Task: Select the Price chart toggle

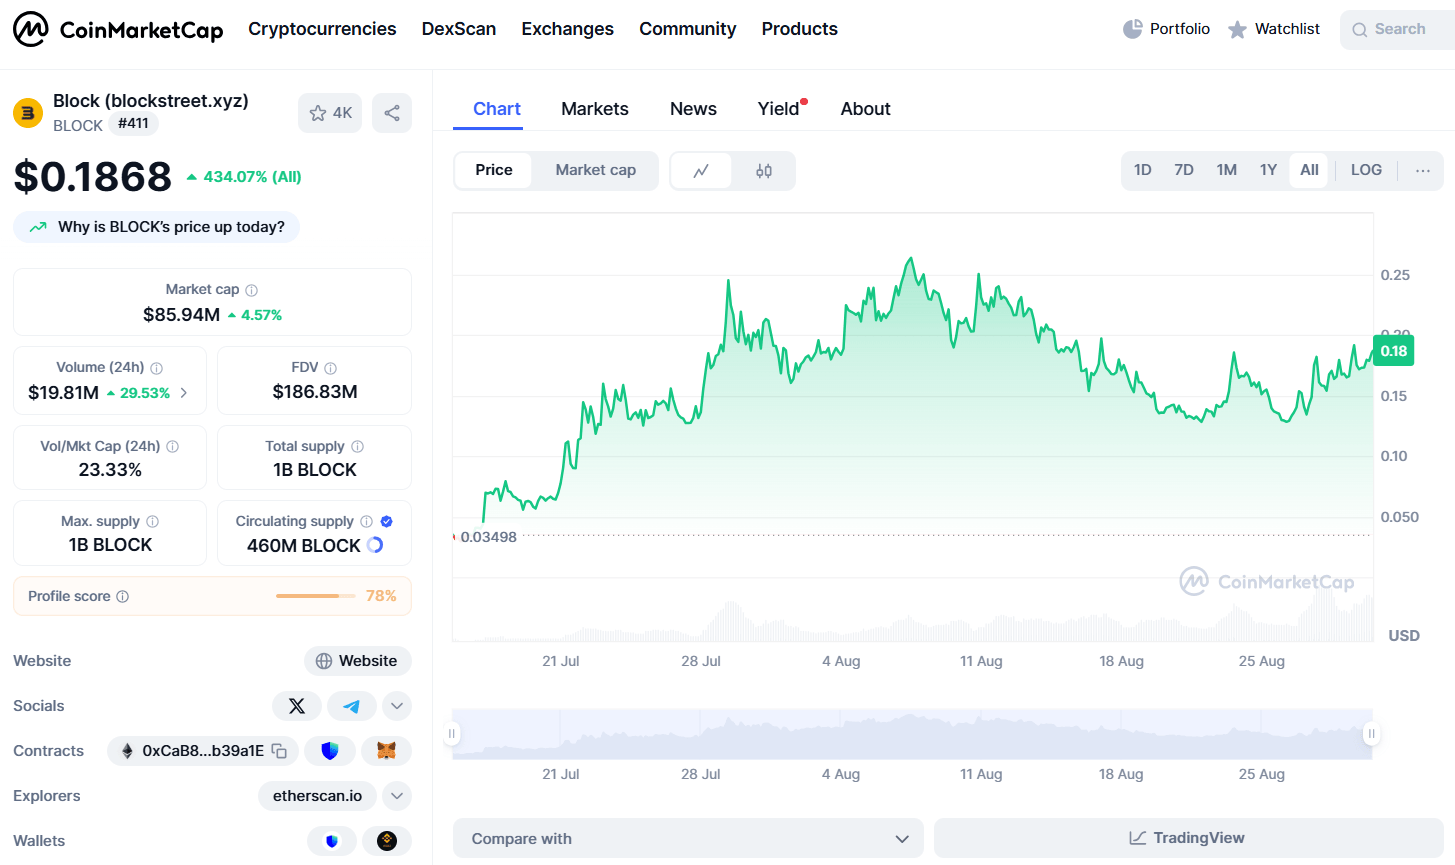Action: pyautogui.click(x=494, y=171)
